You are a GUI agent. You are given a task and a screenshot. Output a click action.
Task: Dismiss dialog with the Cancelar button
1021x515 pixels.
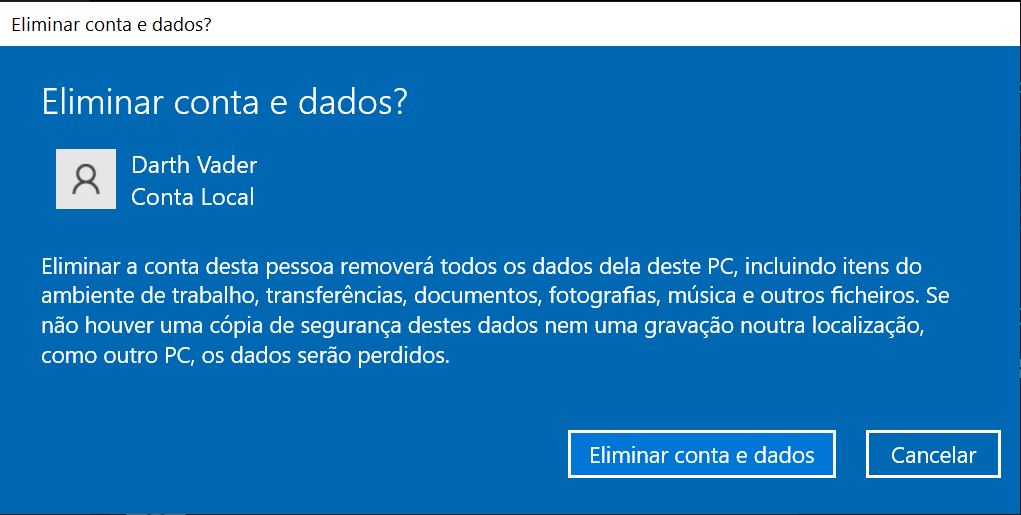pos(932,454)
